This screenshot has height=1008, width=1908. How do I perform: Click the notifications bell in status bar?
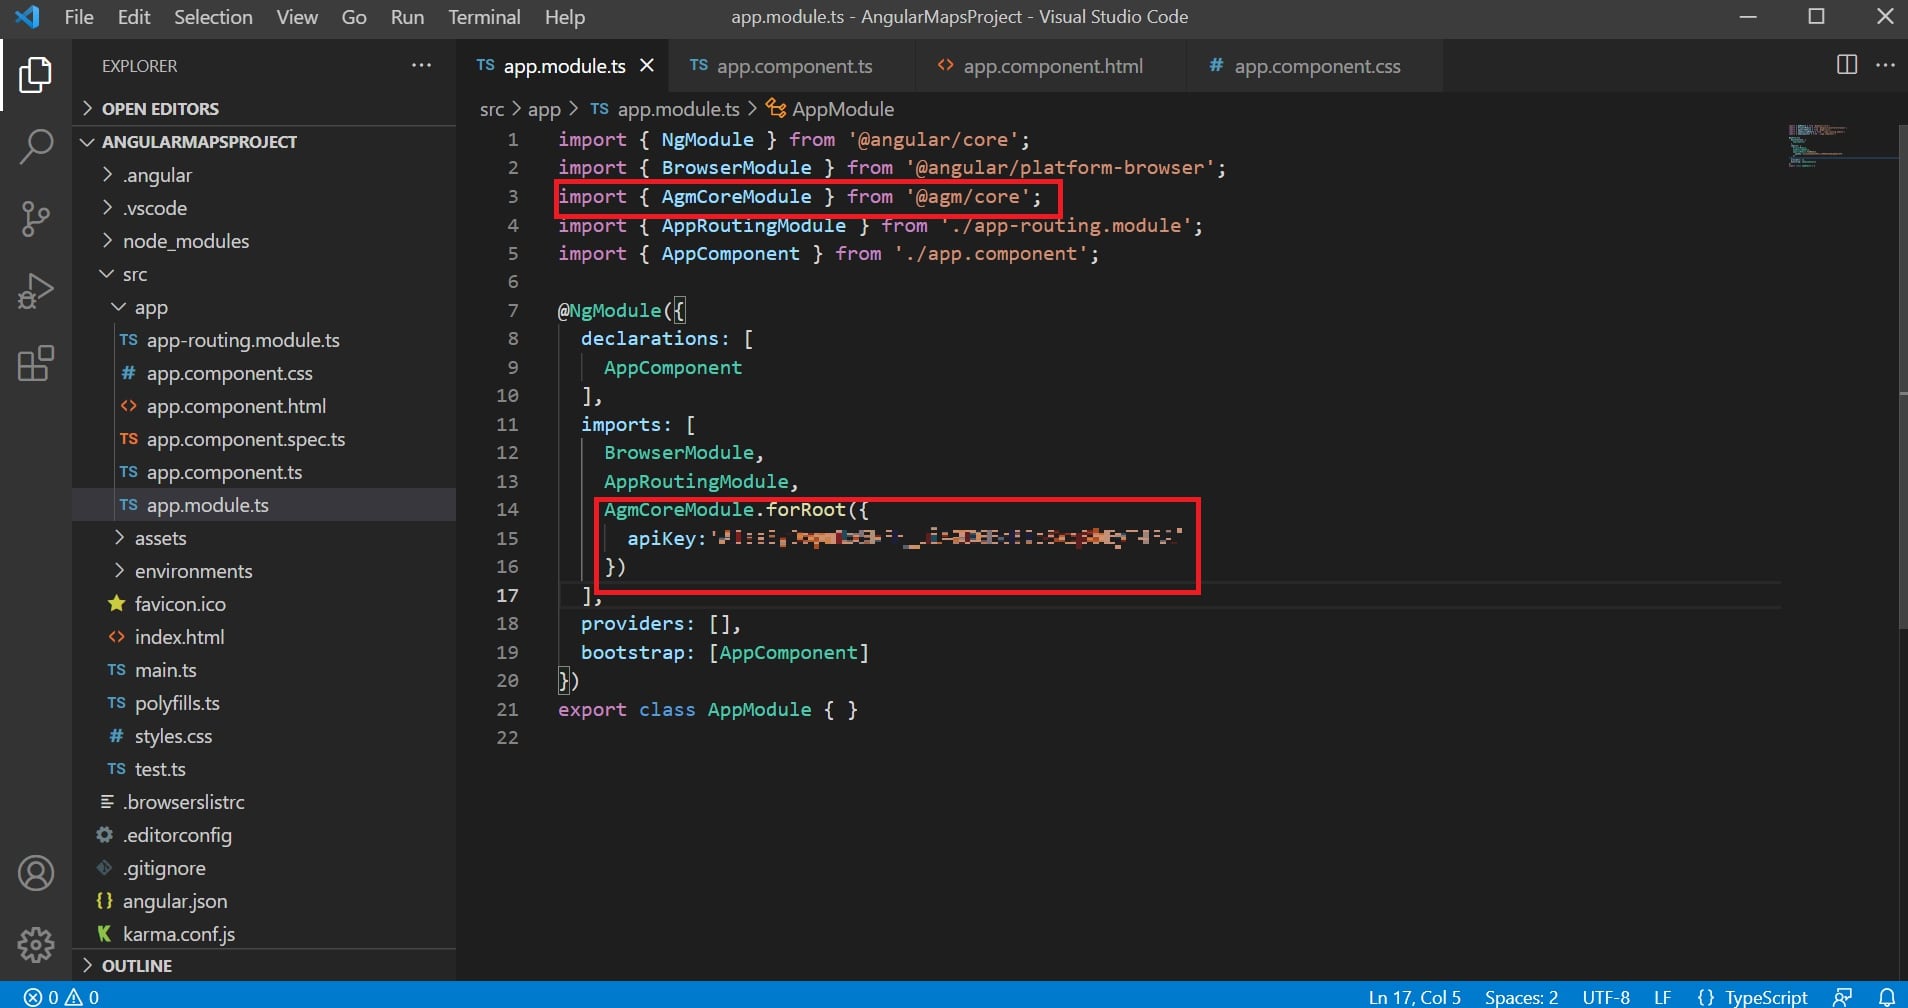[1886, 997]
